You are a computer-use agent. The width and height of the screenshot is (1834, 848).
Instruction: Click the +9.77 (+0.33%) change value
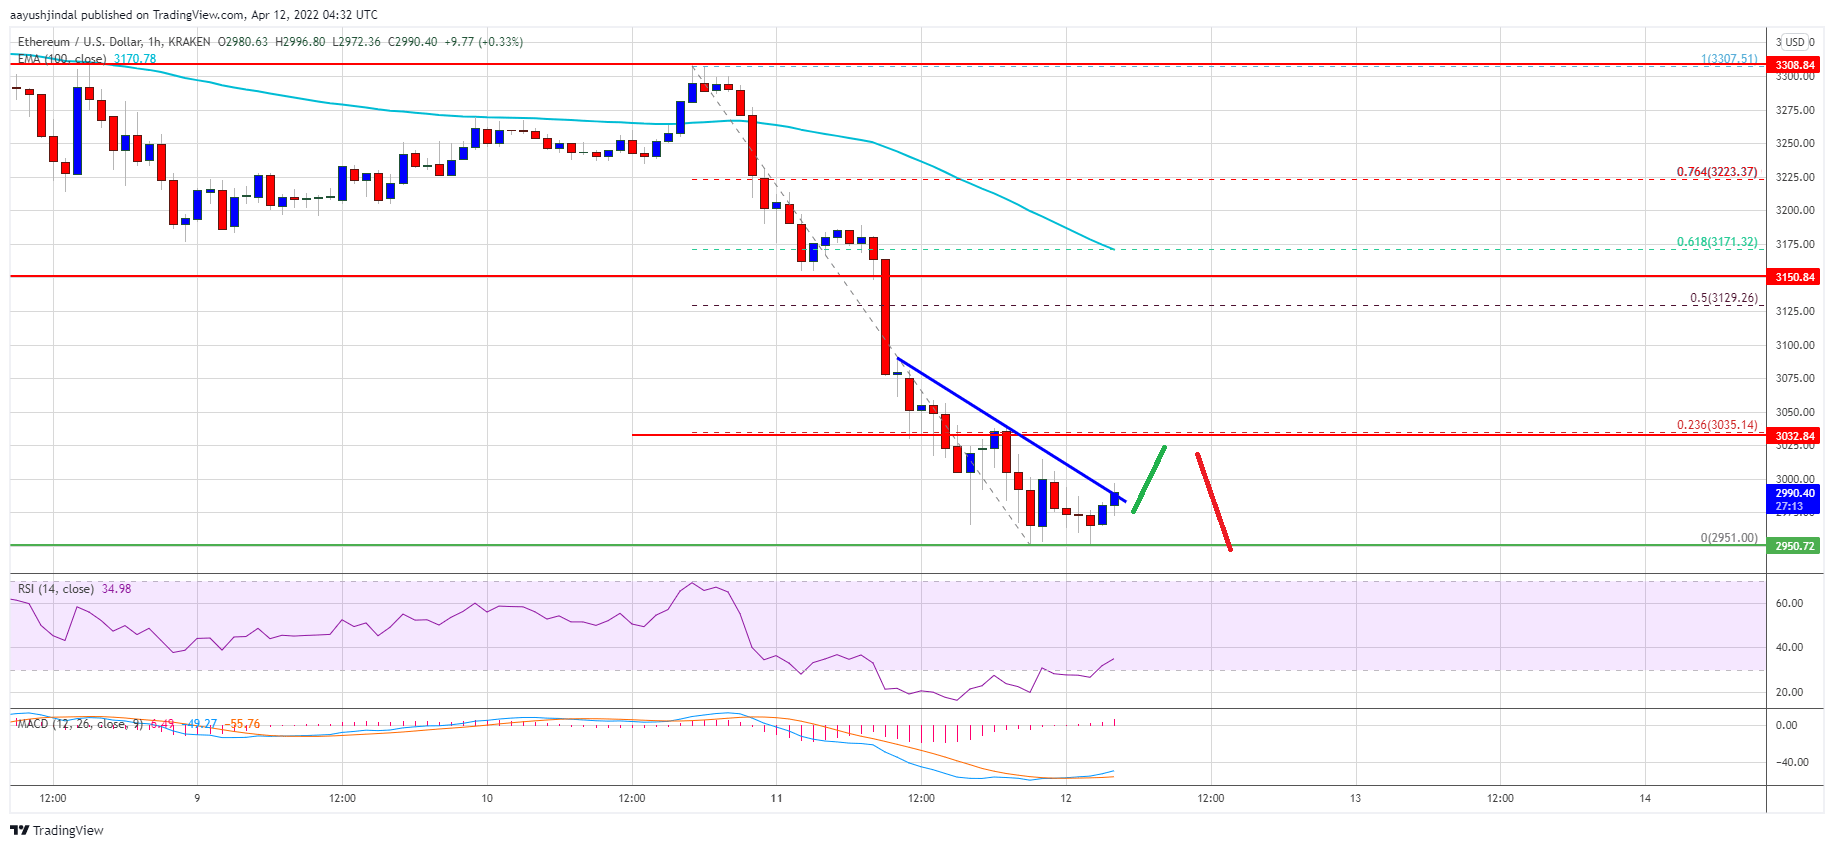484,42
